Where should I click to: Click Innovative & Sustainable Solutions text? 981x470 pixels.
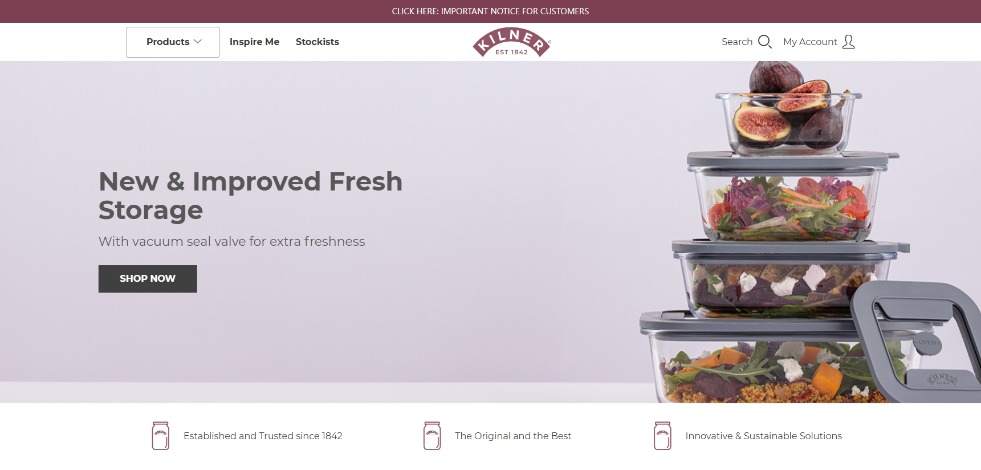tap(763, 436)
